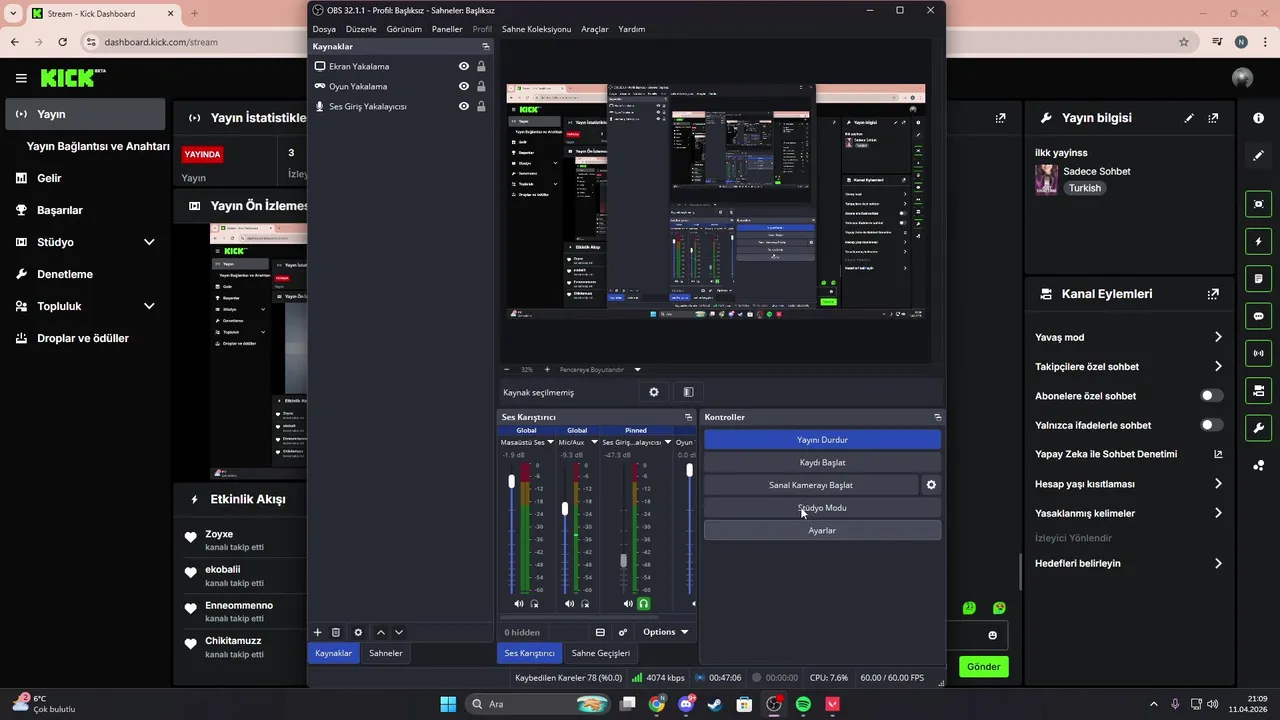Move source up with arrow icon
The image size is (1280, 720).
coord(381,632)
